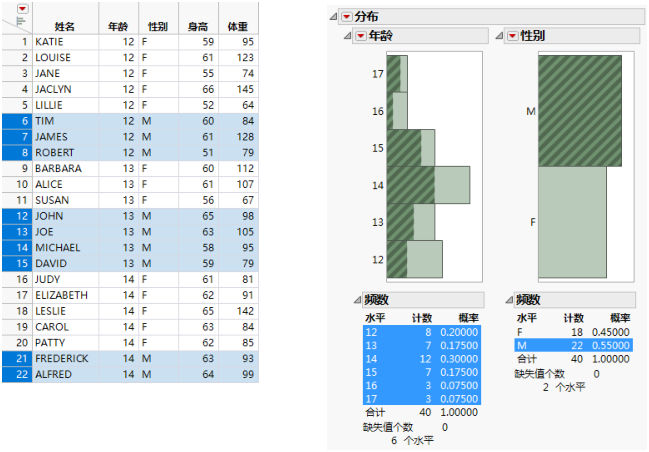649x452 pixels.
Task: Select the 身高 column header
Action: 198,18
